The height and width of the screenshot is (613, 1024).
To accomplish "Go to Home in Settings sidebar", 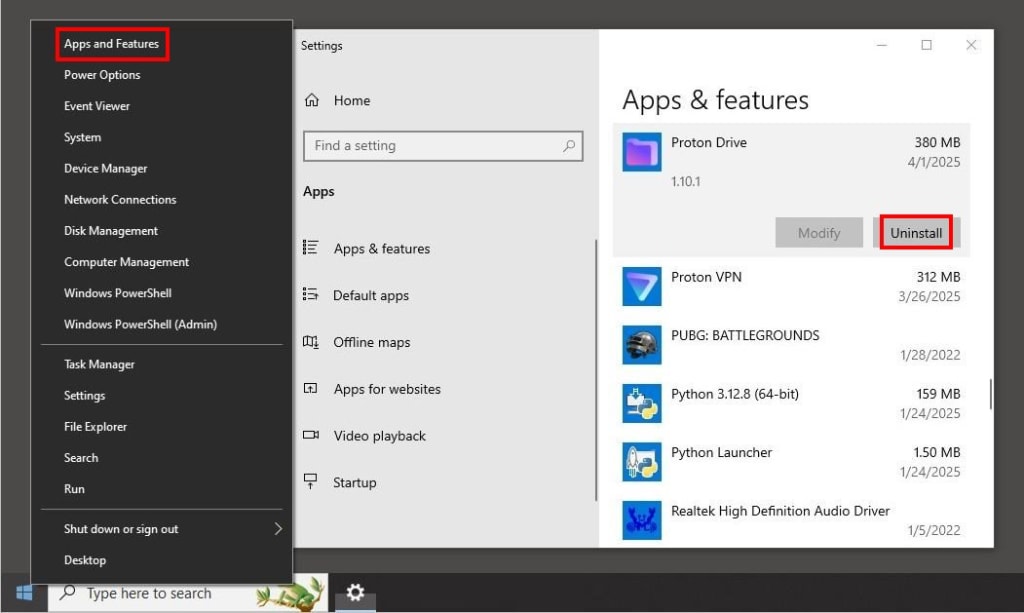I will point(352,101).
